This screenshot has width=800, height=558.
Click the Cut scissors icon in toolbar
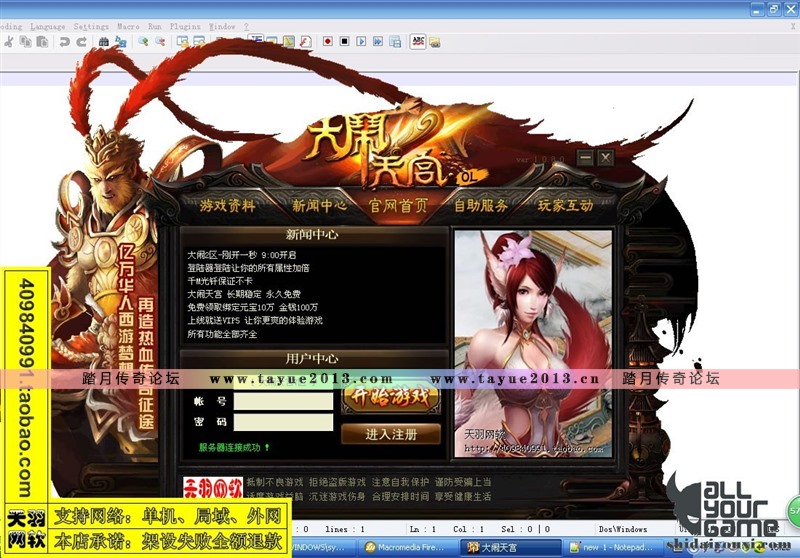(9, 41)
